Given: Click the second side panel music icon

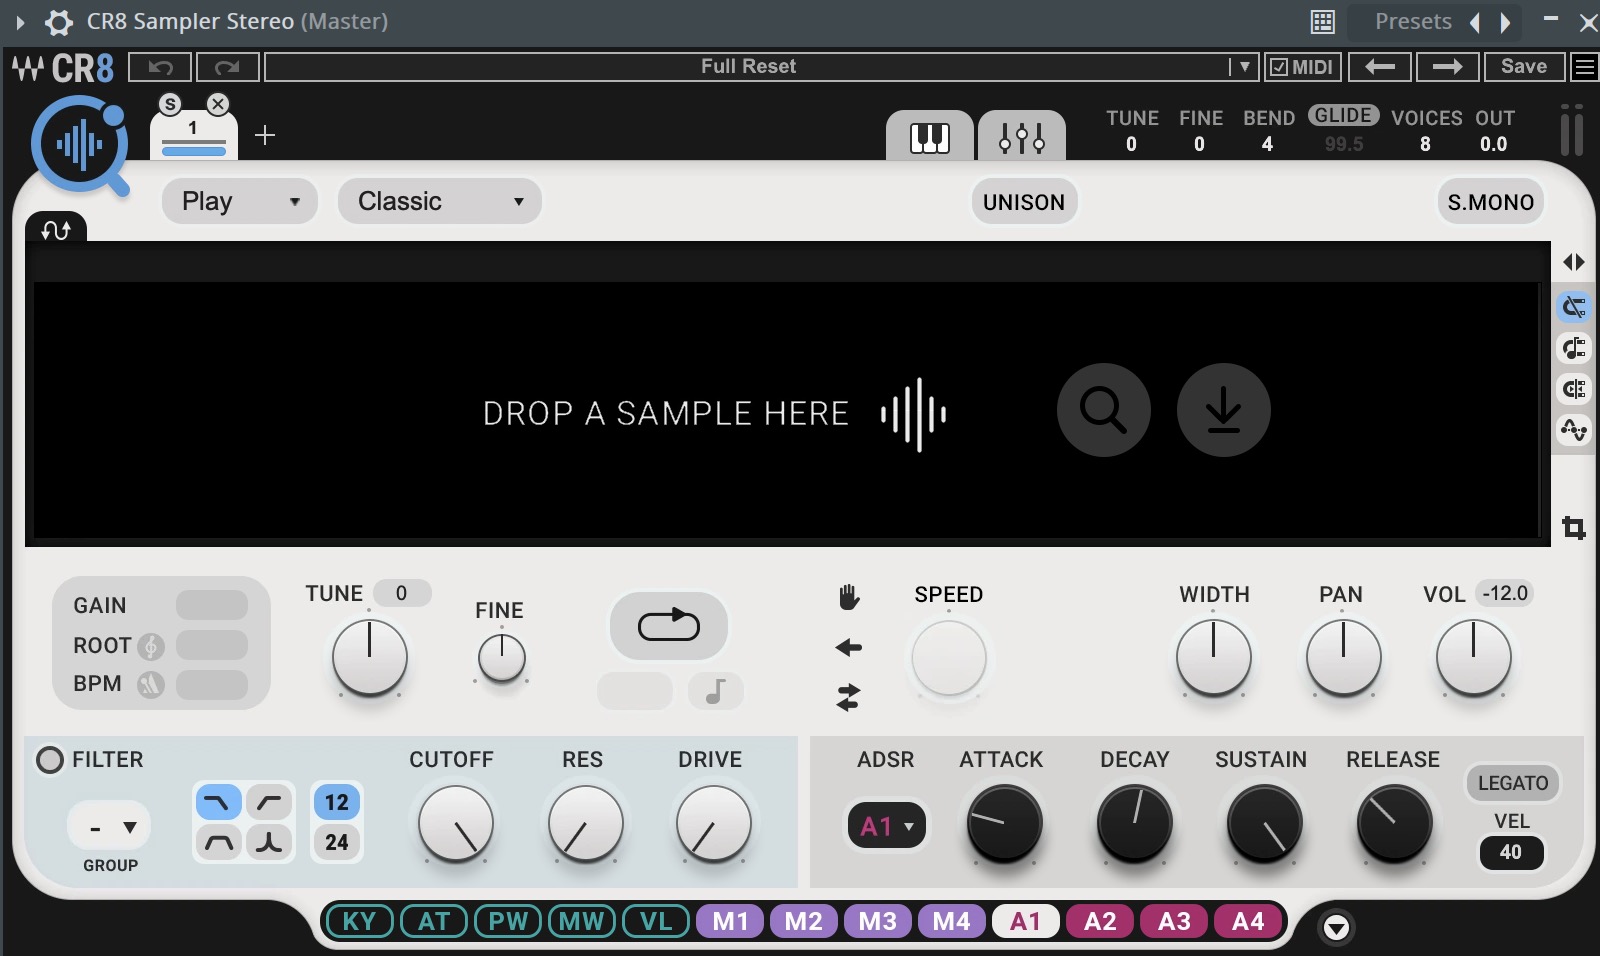Looking at the screenshot, I should click(x=1574, y=348).
